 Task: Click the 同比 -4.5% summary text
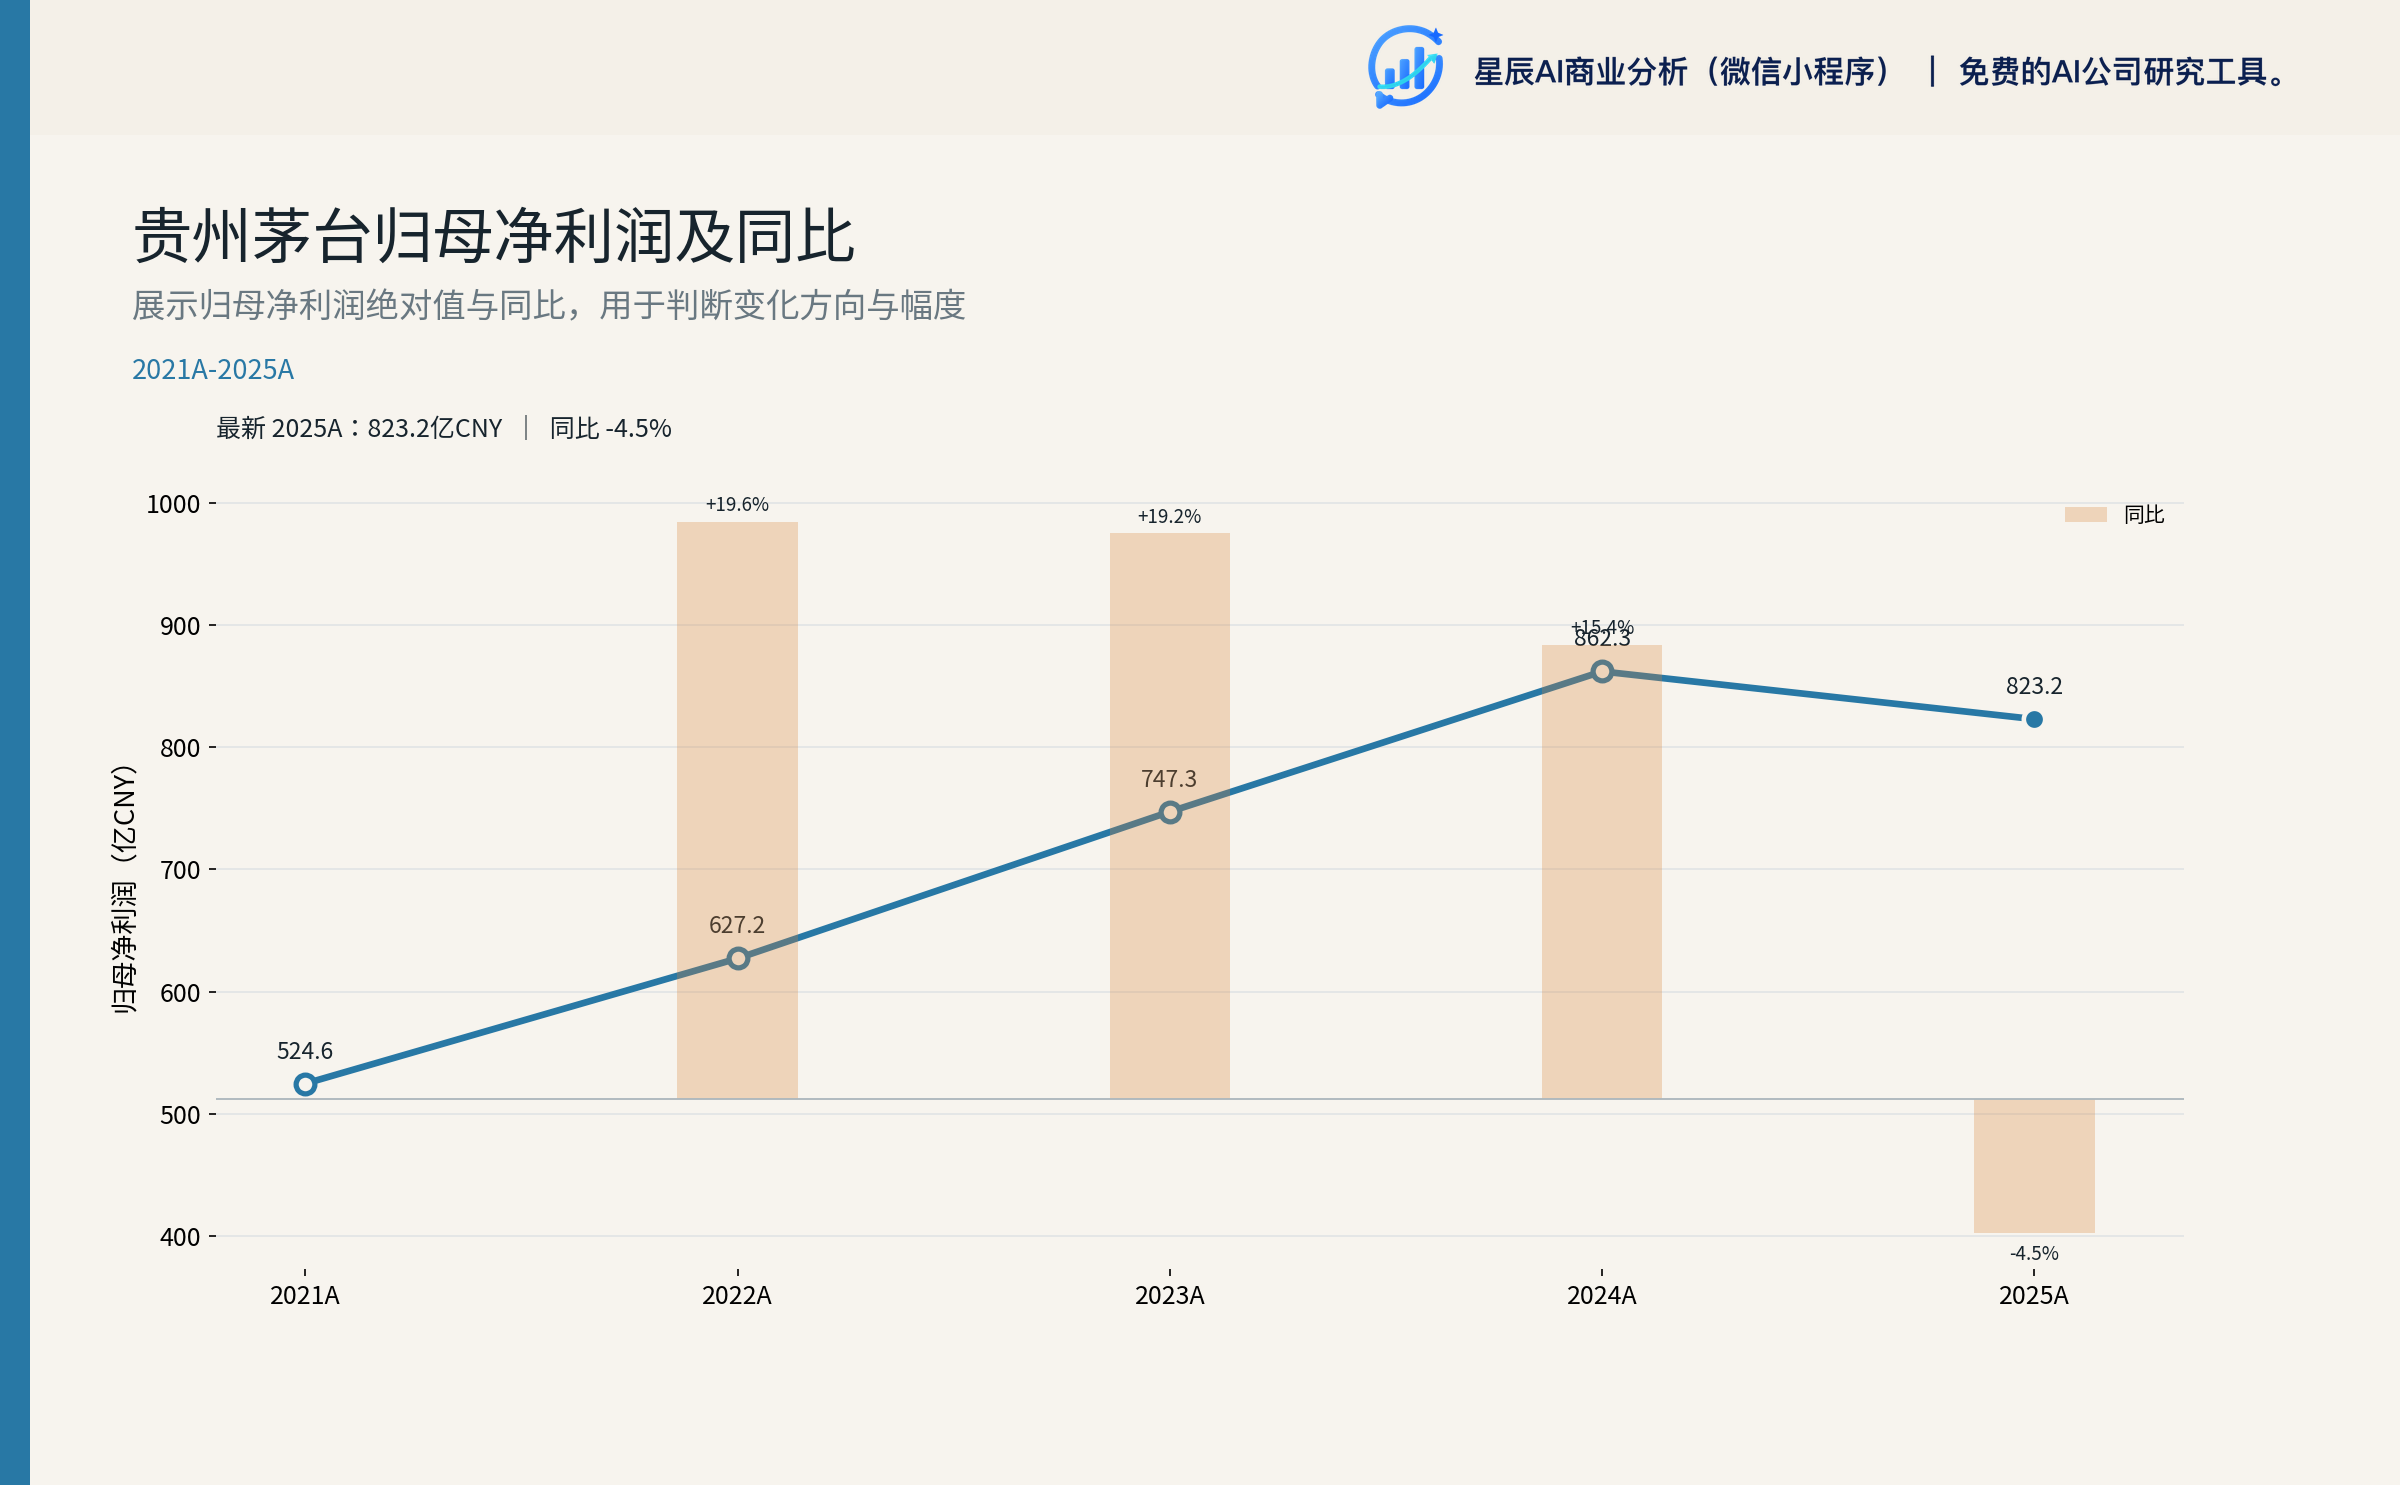pos(610,428)
